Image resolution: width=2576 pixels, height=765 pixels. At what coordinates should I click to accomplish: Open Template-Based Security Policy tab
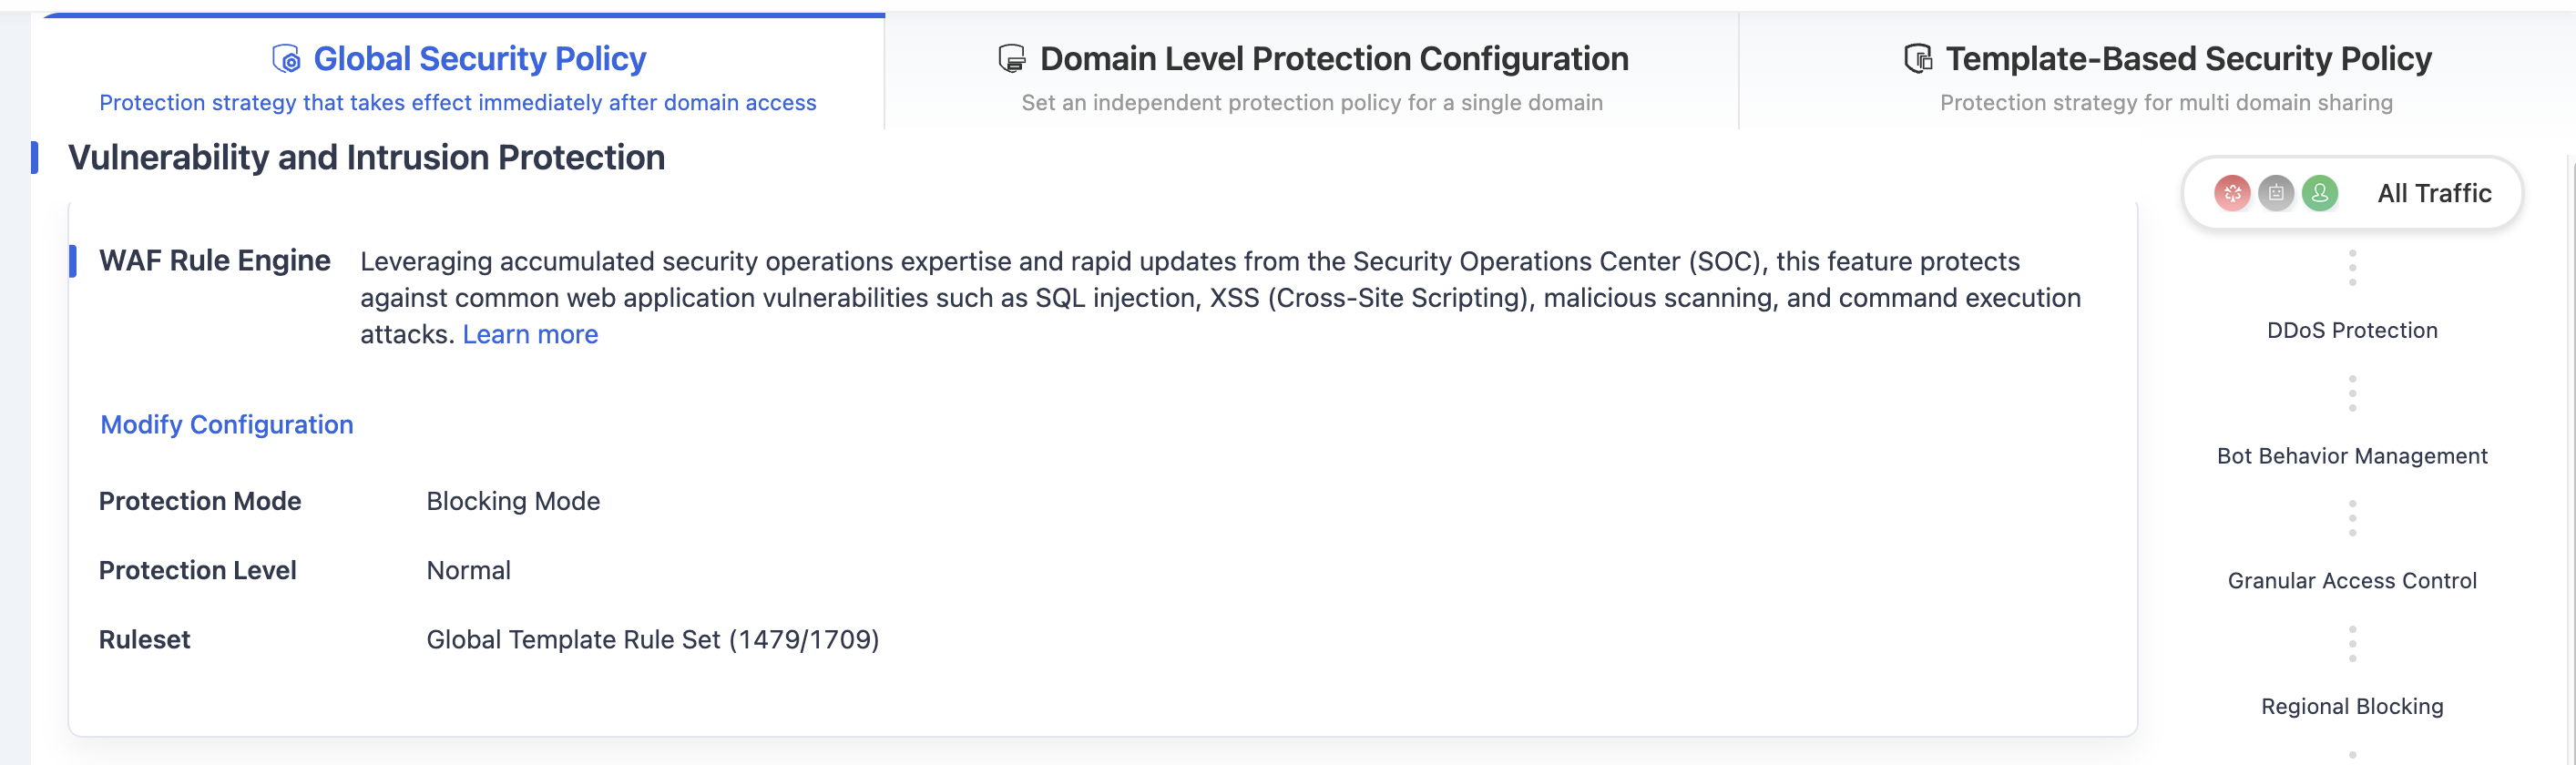click(2166, 73)
